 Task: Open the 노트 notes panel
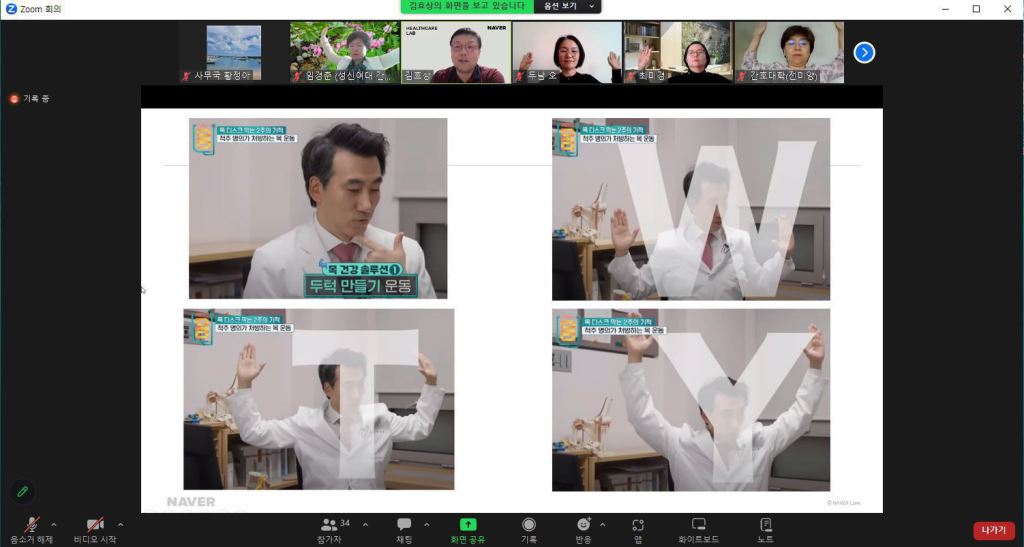[x=765, y=530]
